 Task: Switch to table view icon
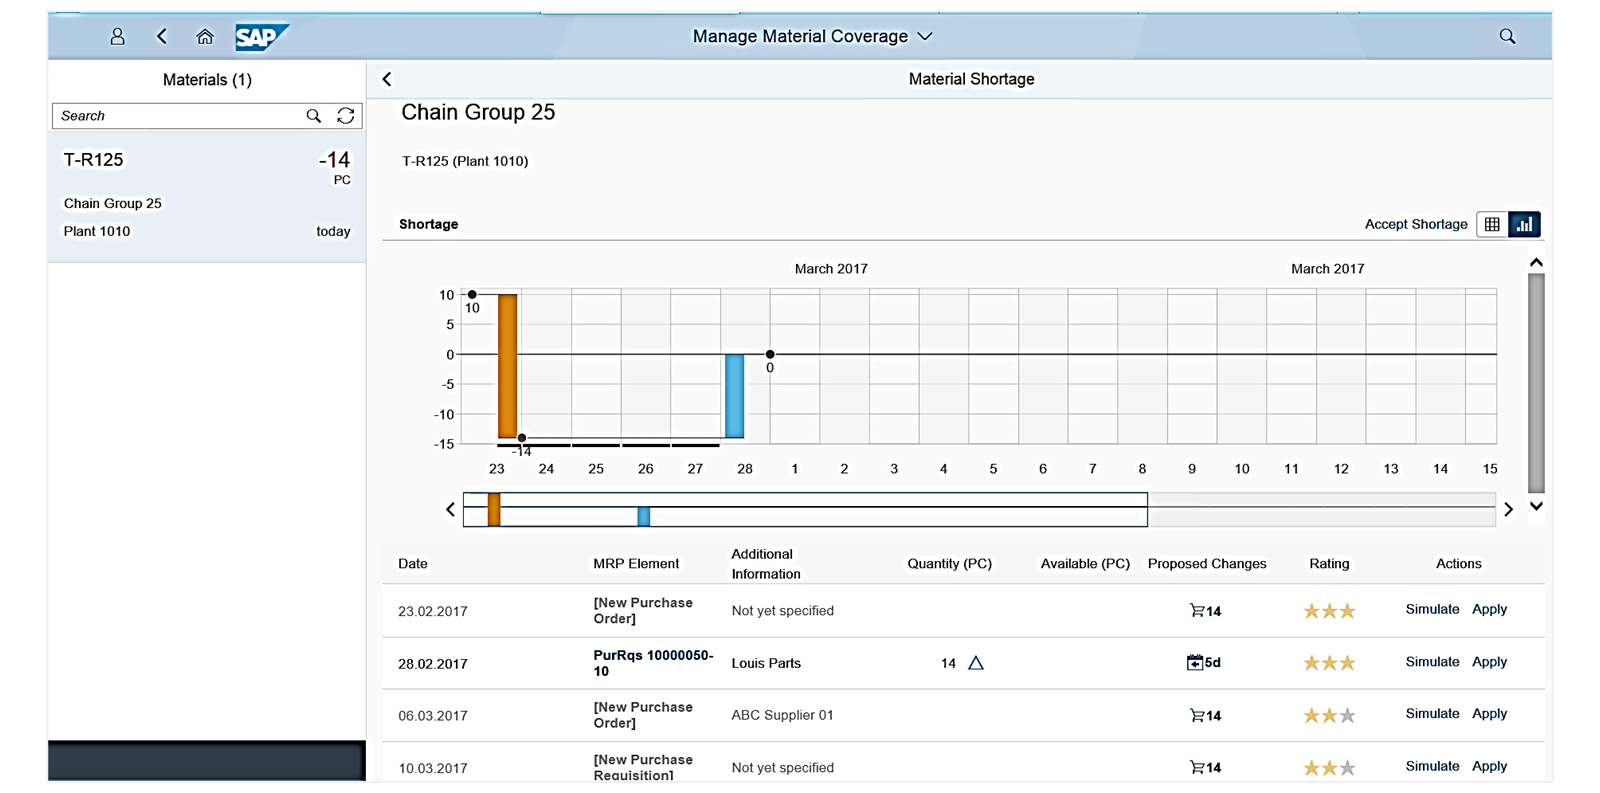point(1492,224)
